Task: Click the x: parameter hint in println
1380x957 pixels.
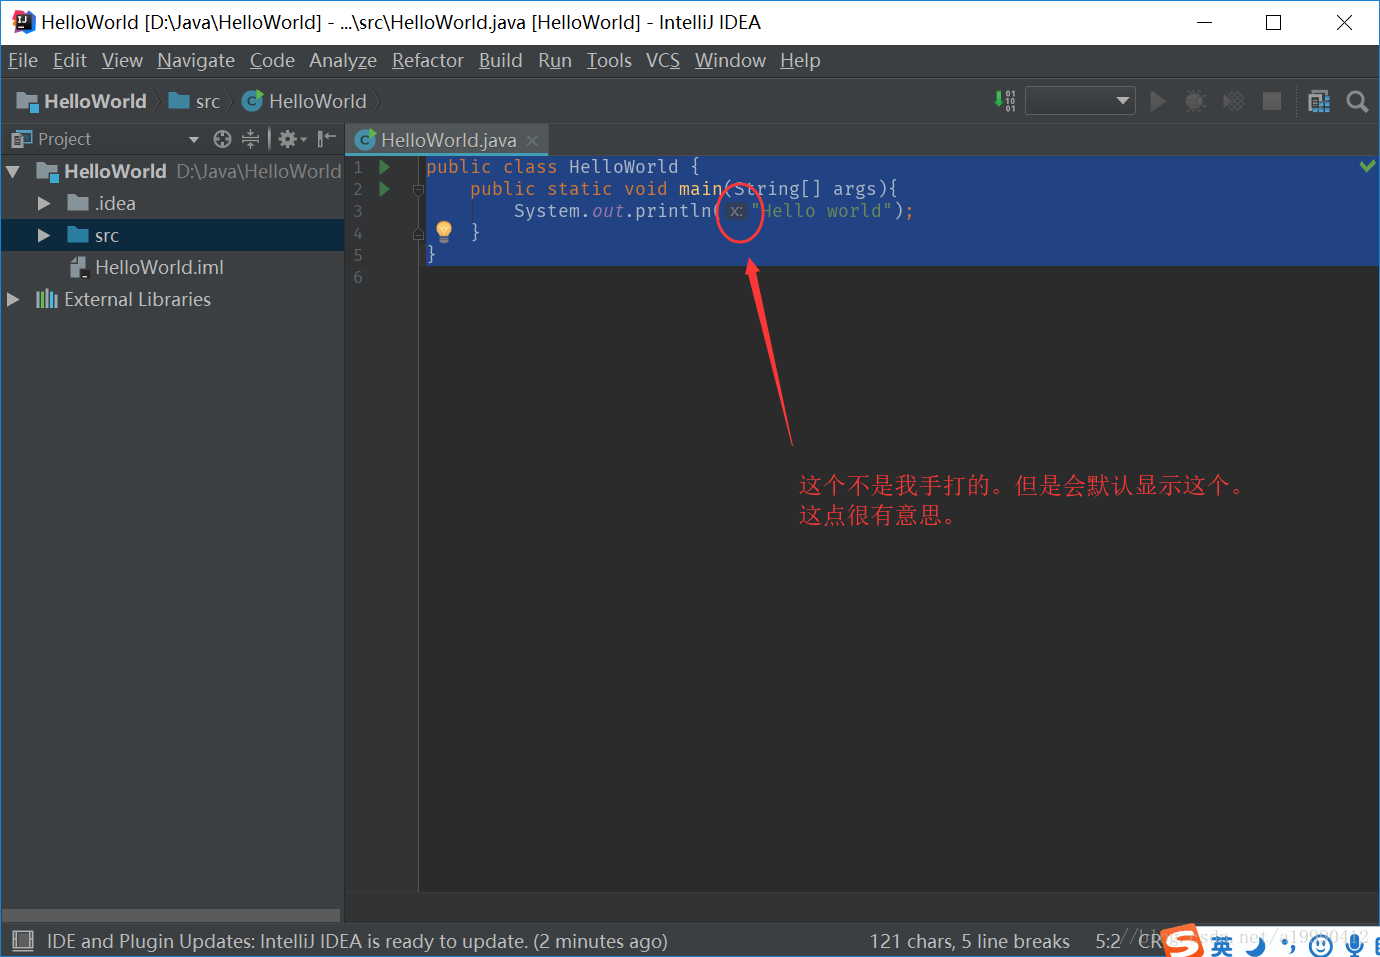Action: tap(736, 211)
